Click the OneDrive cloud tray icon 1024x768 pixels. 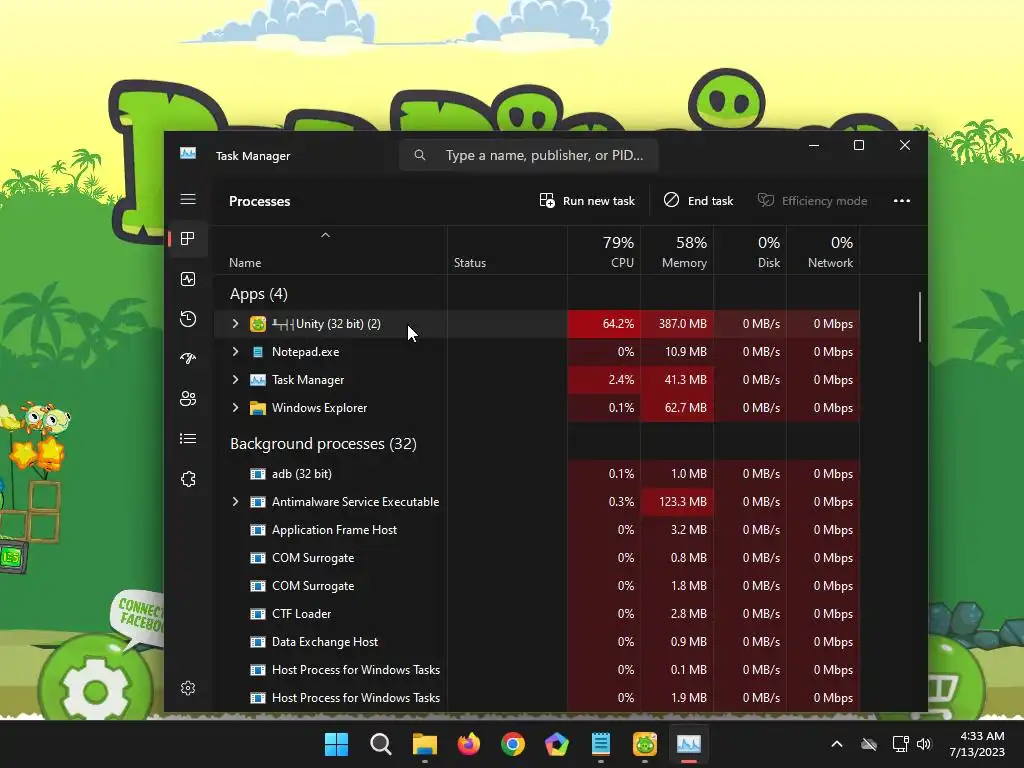[869, 744]
